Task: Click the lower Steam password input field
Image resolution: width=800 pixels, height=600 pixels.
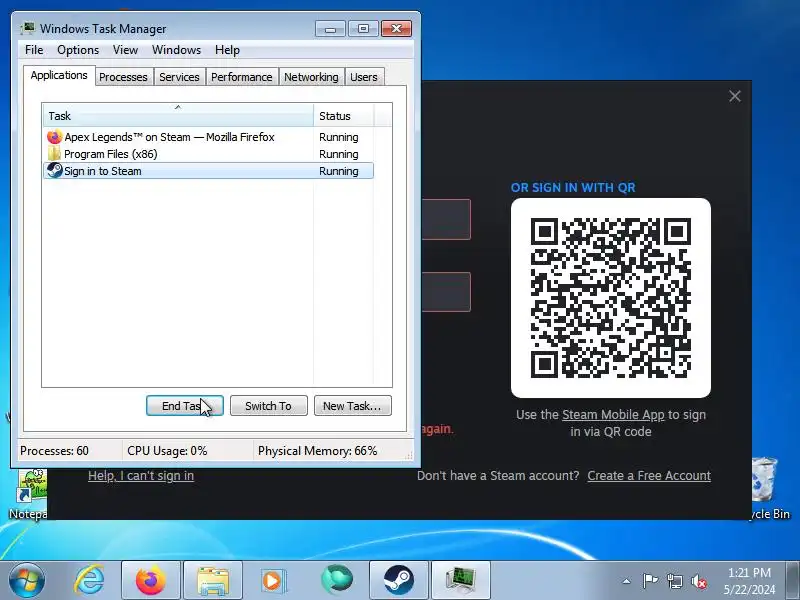Action: coord(446,292)
